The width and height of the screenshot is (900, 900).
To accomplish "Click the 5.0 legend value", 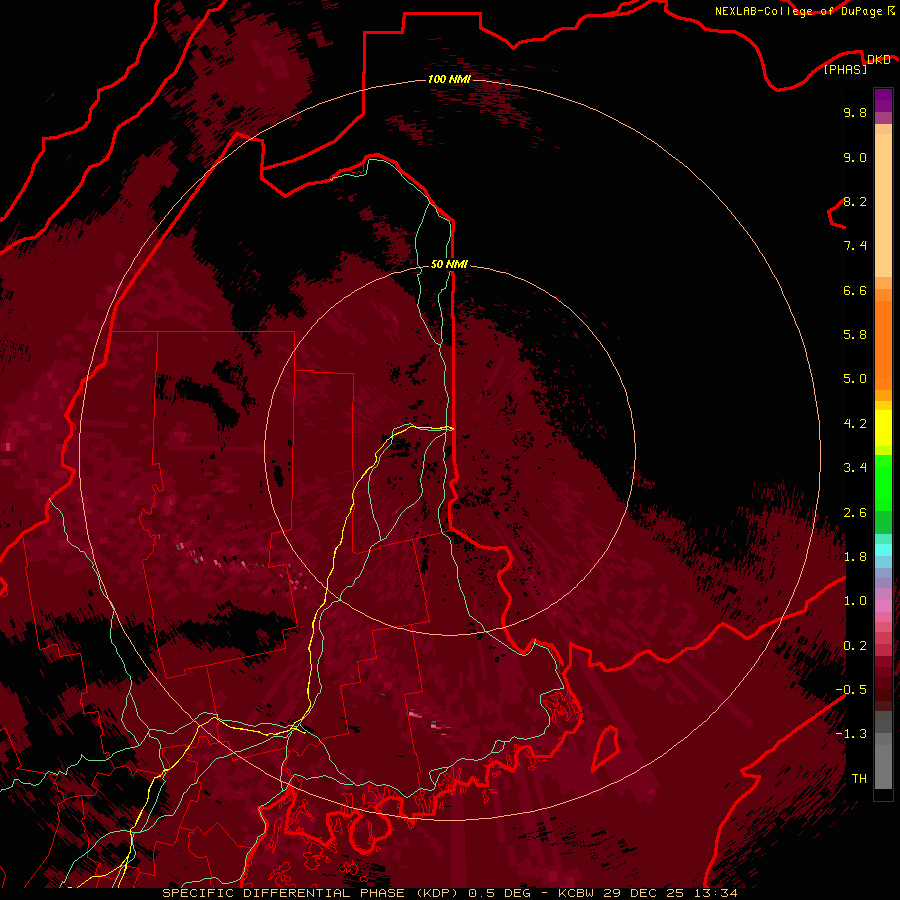I will (855, 379).
